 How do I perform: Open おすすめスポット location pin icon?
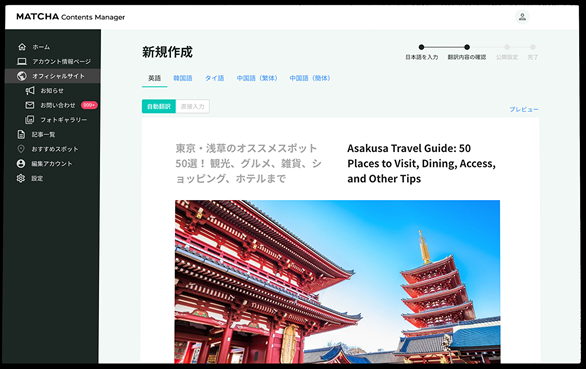(x=21, y=149)
